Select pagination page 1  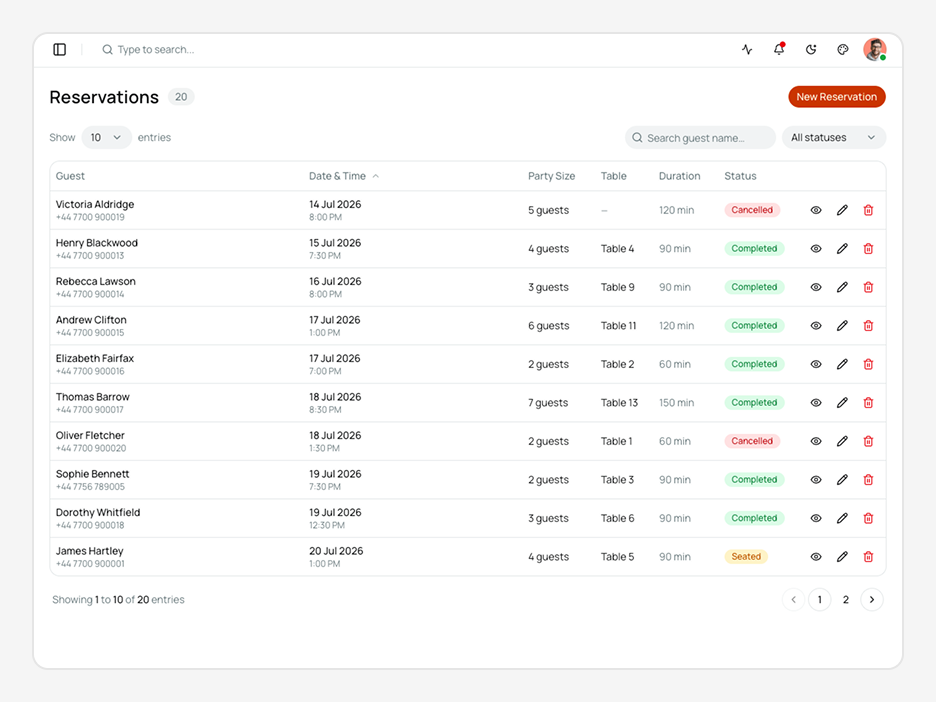[820, 600]
